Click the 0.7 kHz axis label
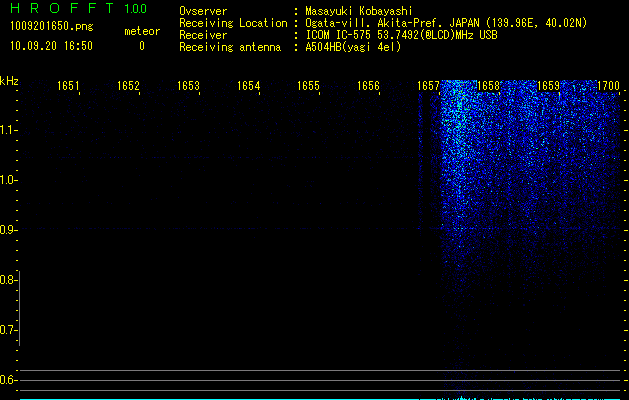Viewport: 629px width, 400px height. point(8,330)
